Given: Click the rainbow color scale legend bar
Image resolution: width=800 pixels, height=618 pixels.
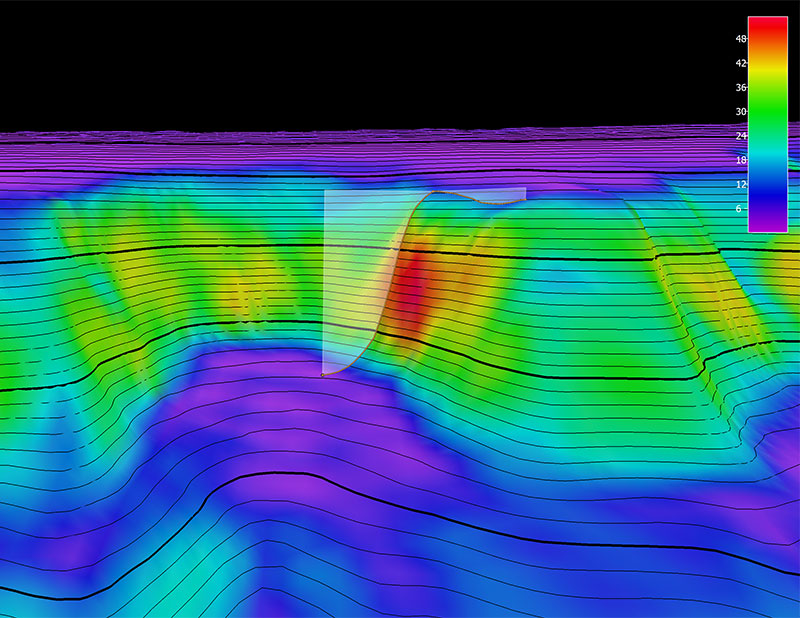Looking at the screenshot, I should click(x=768, y=125).
